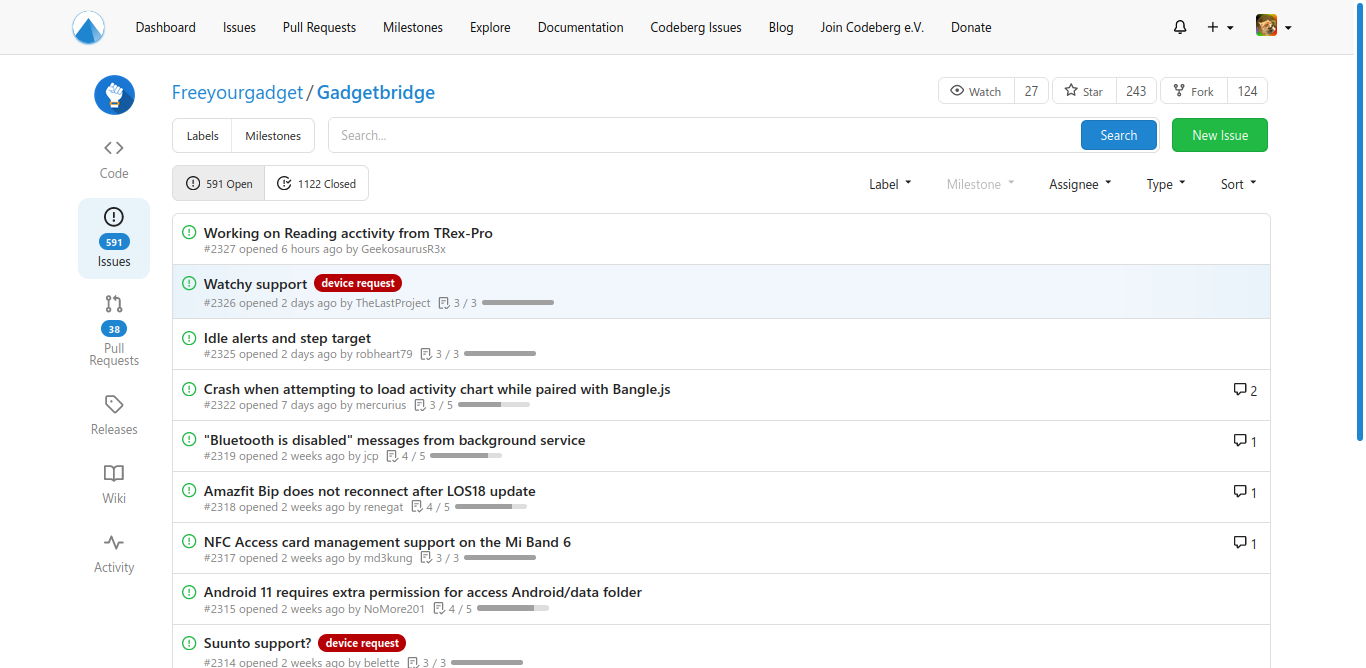Screen dimensions: 1366x668
Task: Click device request label on Watchy support
Action: point(358,283)
